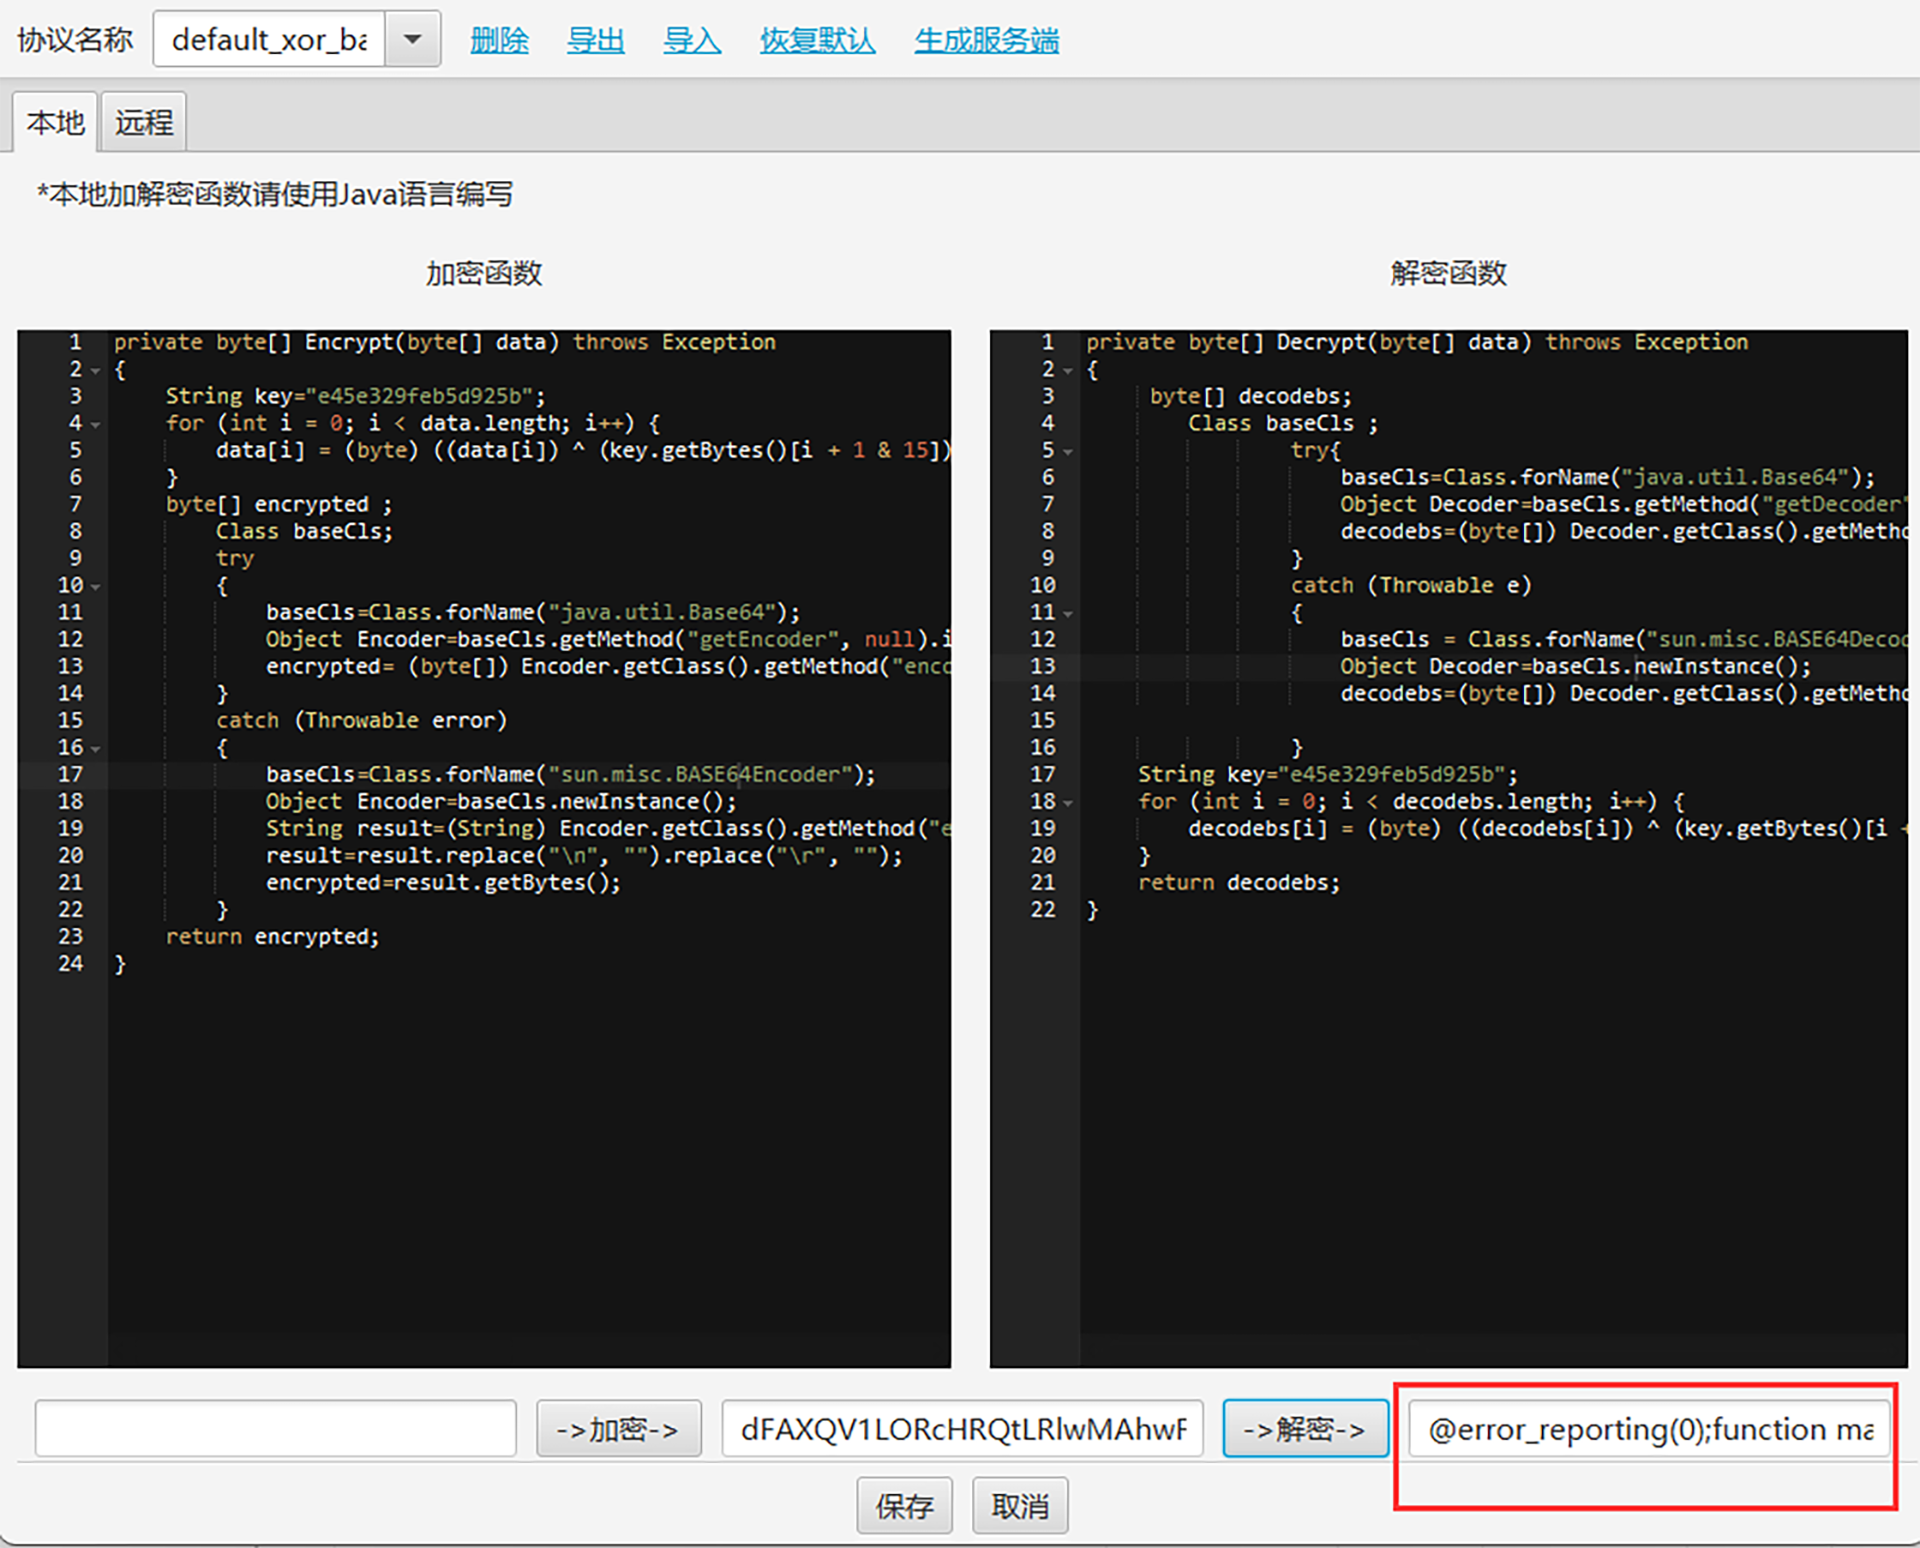Collapse try block fold at Encrypt line 10
1920x1548 pixels.
pos(96,587)
